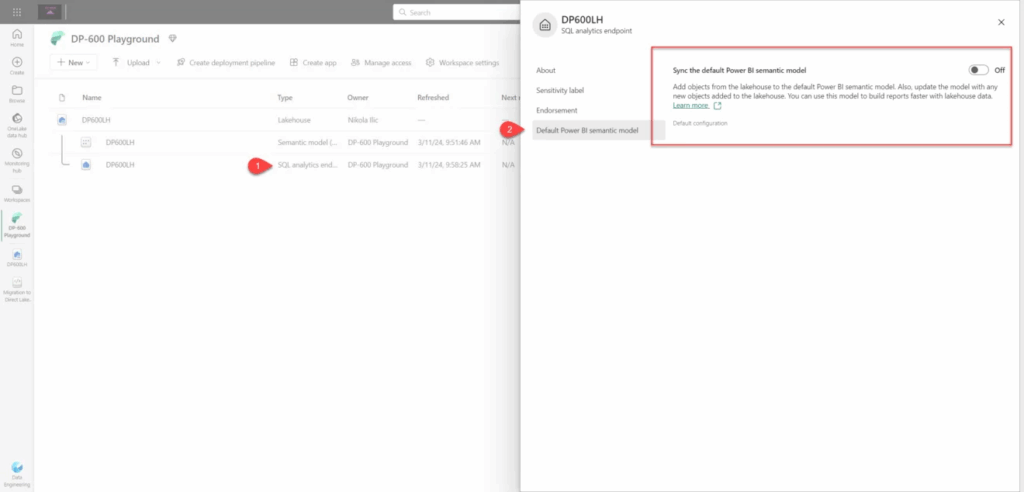Click the DP600LH panel header icon

[545, 25]
